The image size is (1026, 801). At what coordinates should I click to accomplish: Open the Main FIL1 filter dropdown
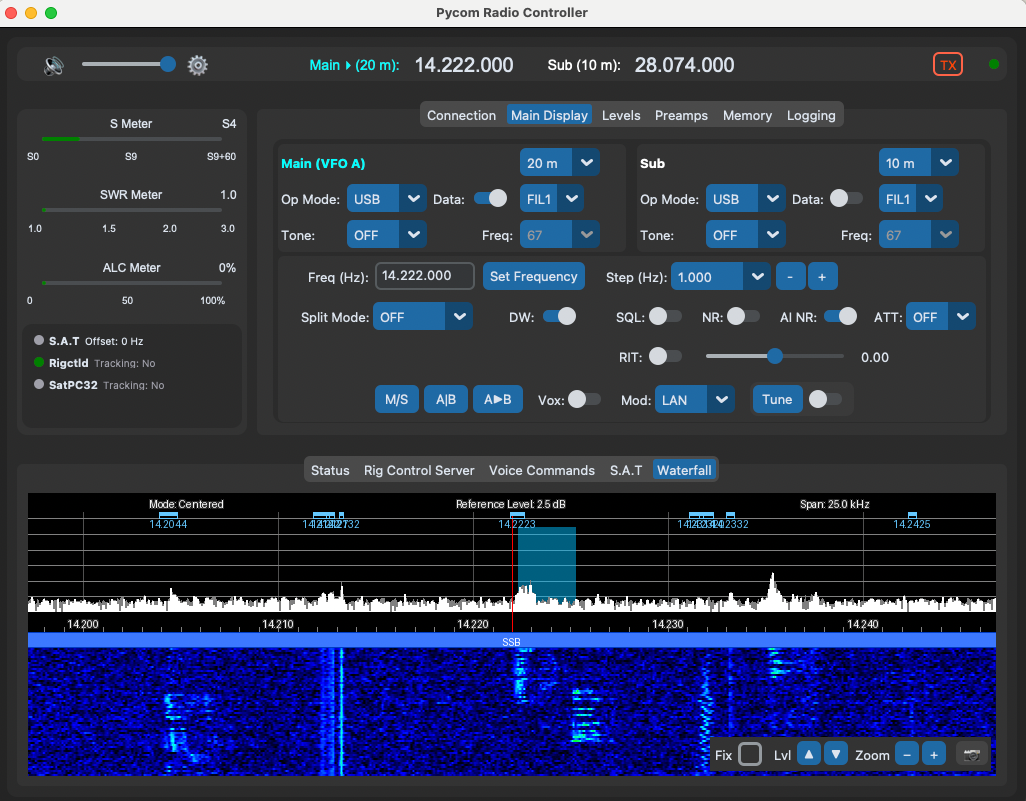[x=552, y=199]
